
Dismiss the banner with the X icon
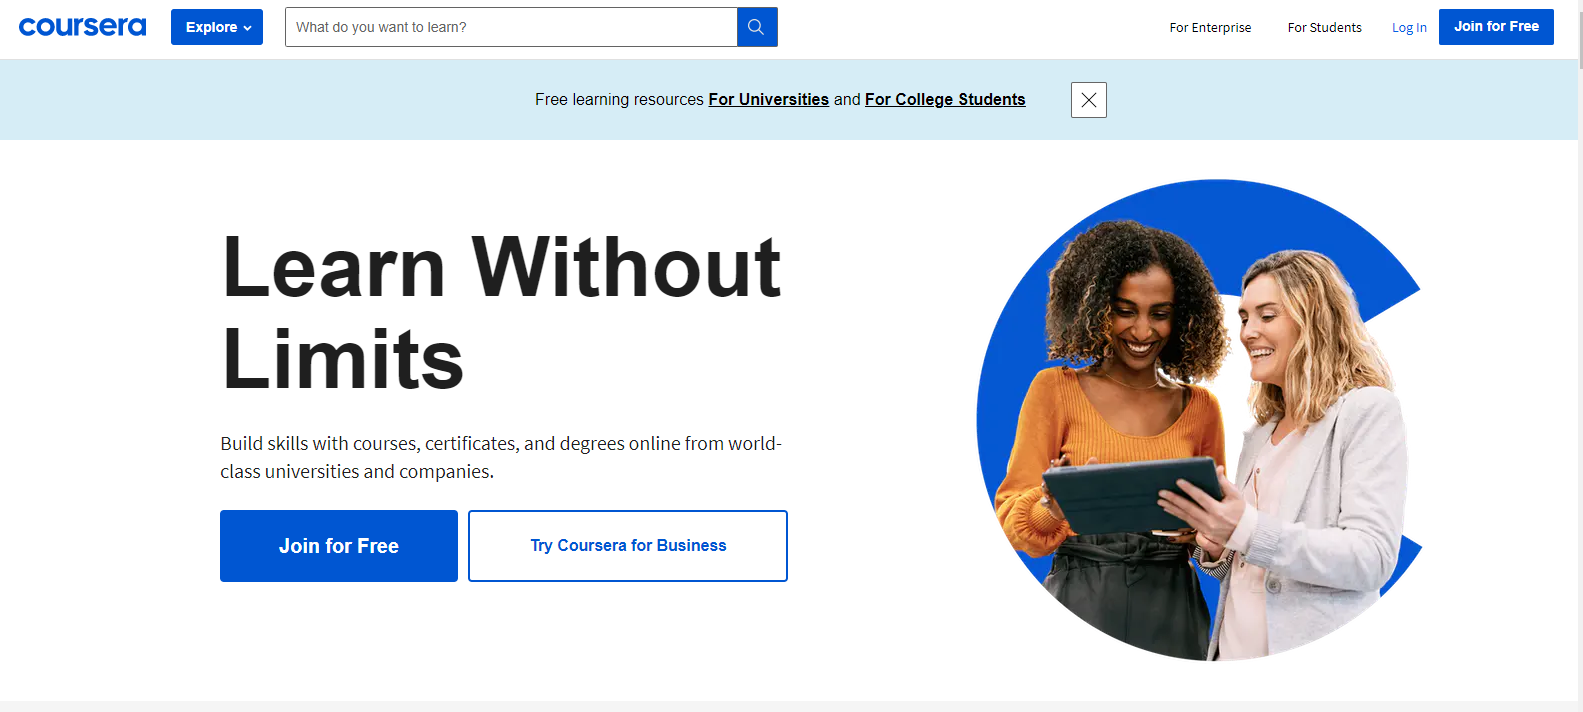click(1089, 100)
